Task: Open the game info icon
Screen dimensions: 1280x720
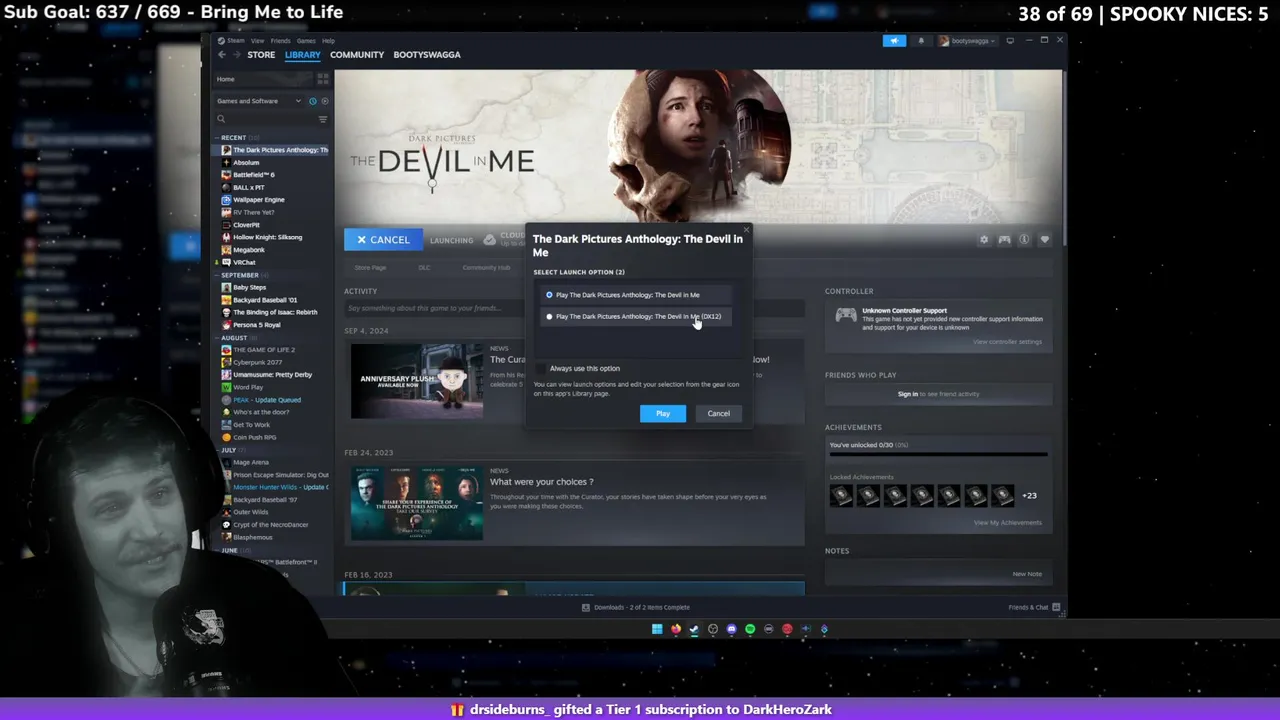Action: tap(1024, 240)
